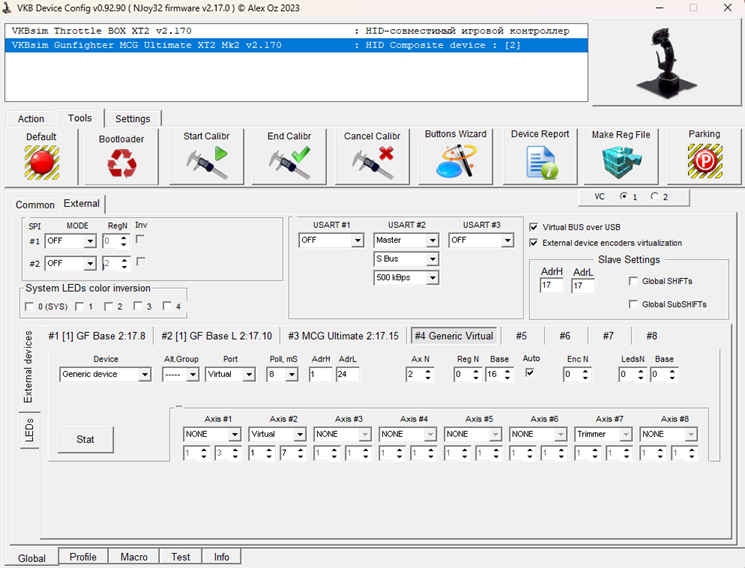The image size is (745, 568).
Task: Open the Alt.Group dropdown
Action: pos(192,375)
